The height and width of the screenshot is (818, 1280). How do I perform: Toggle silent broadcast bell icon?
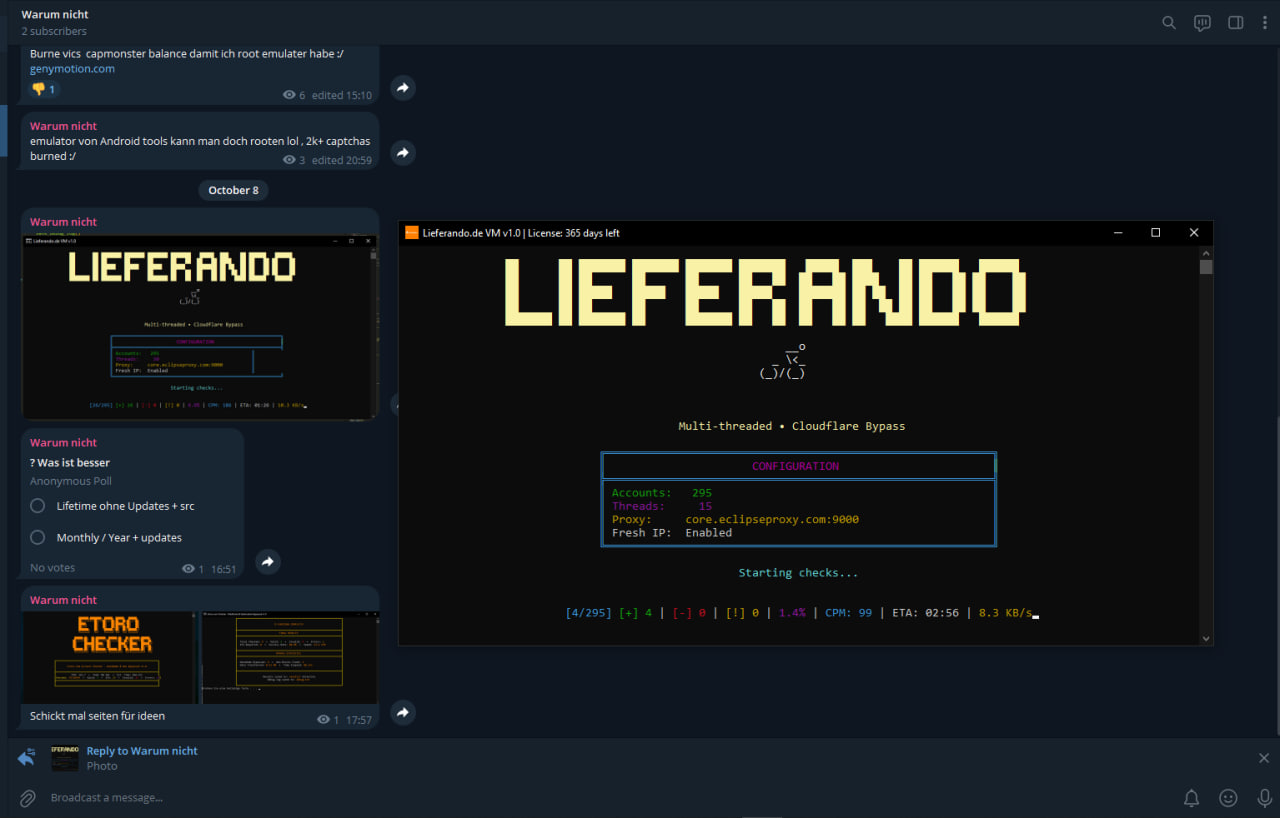[1191, 798]
